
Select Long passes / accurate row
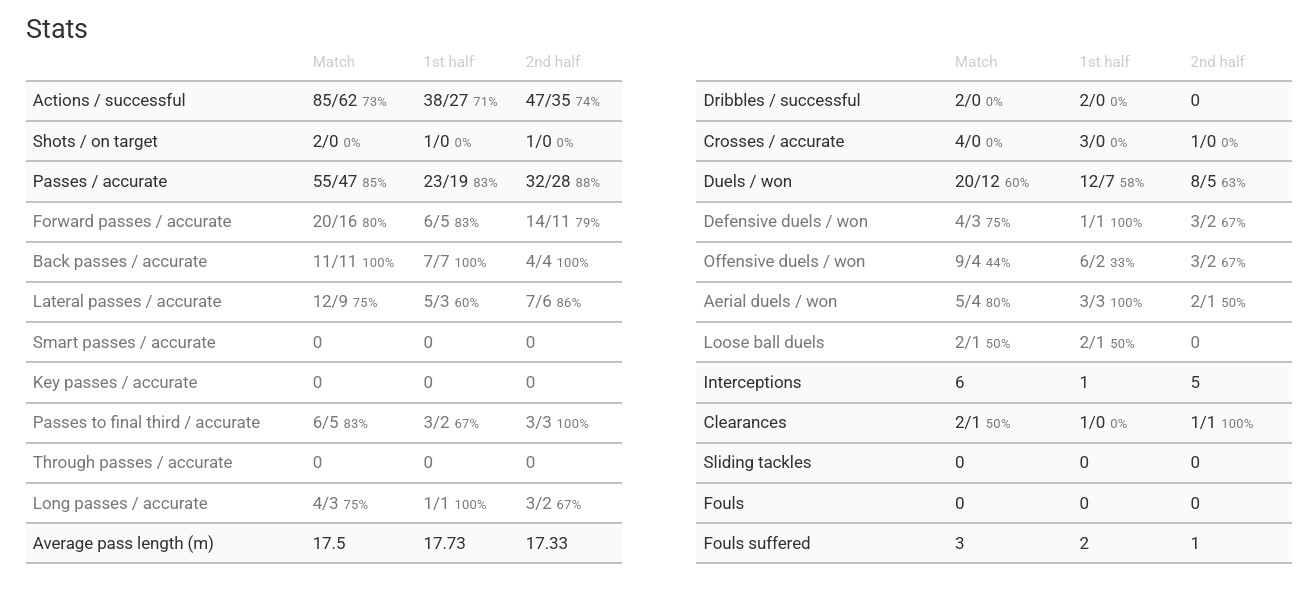coord(324,503)
